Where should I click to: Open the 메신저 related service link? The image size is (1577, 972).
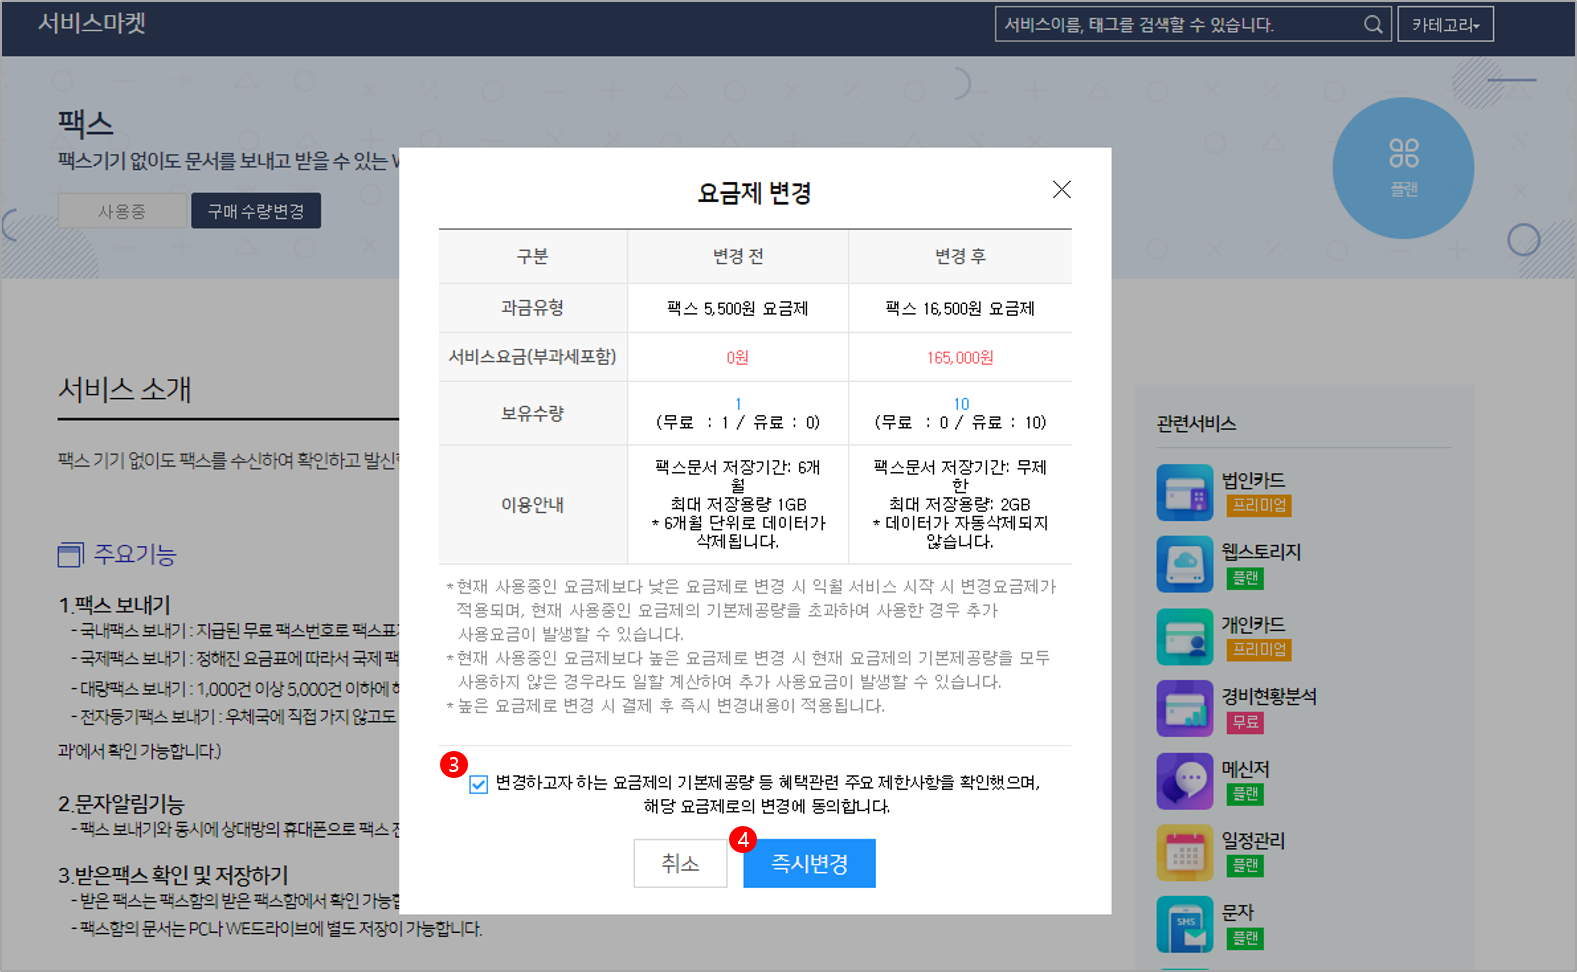(x=1245, y=769)
